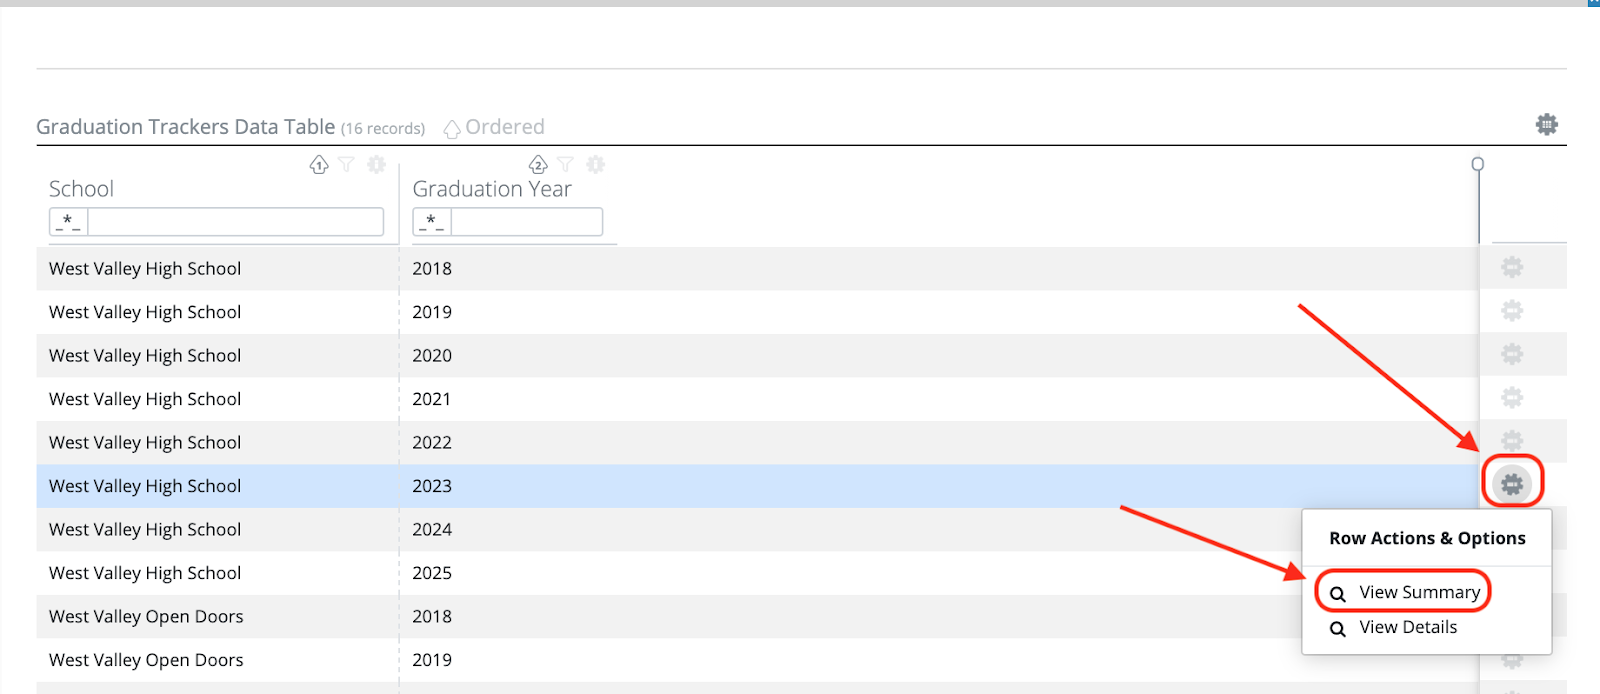Click the School column sort icon
1600x694 pixels.
(319, 165)
